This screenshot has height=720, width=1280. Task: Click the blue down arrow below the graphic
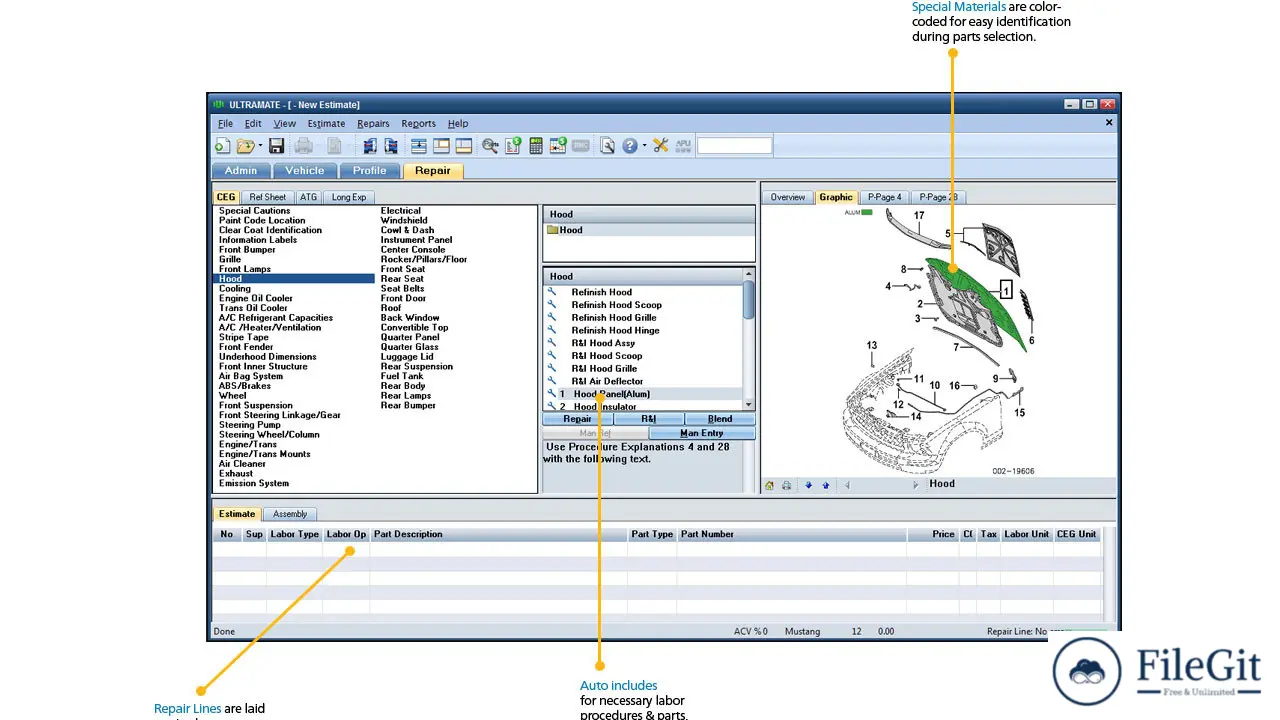point(808,485)
